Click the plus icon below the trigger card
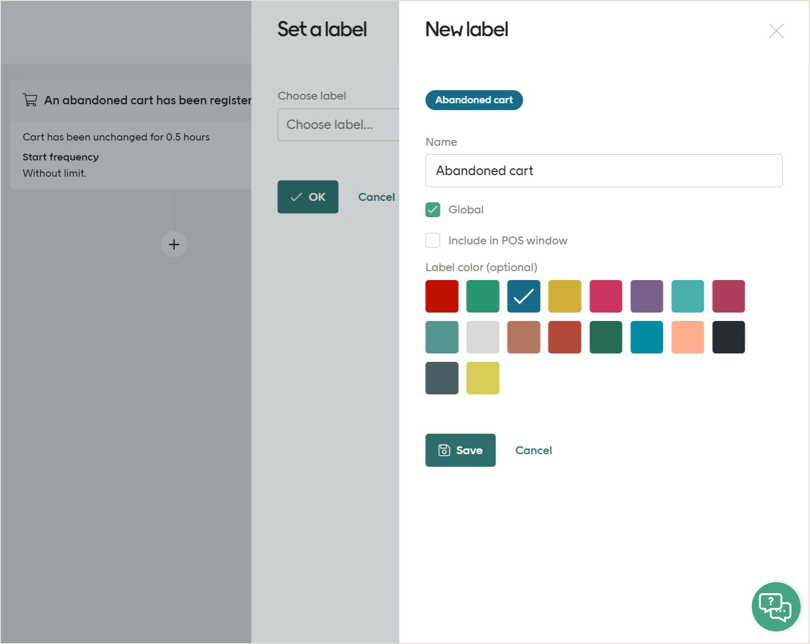Image resolution: width=810 pixels, height=644 pixels. point(173,244)
